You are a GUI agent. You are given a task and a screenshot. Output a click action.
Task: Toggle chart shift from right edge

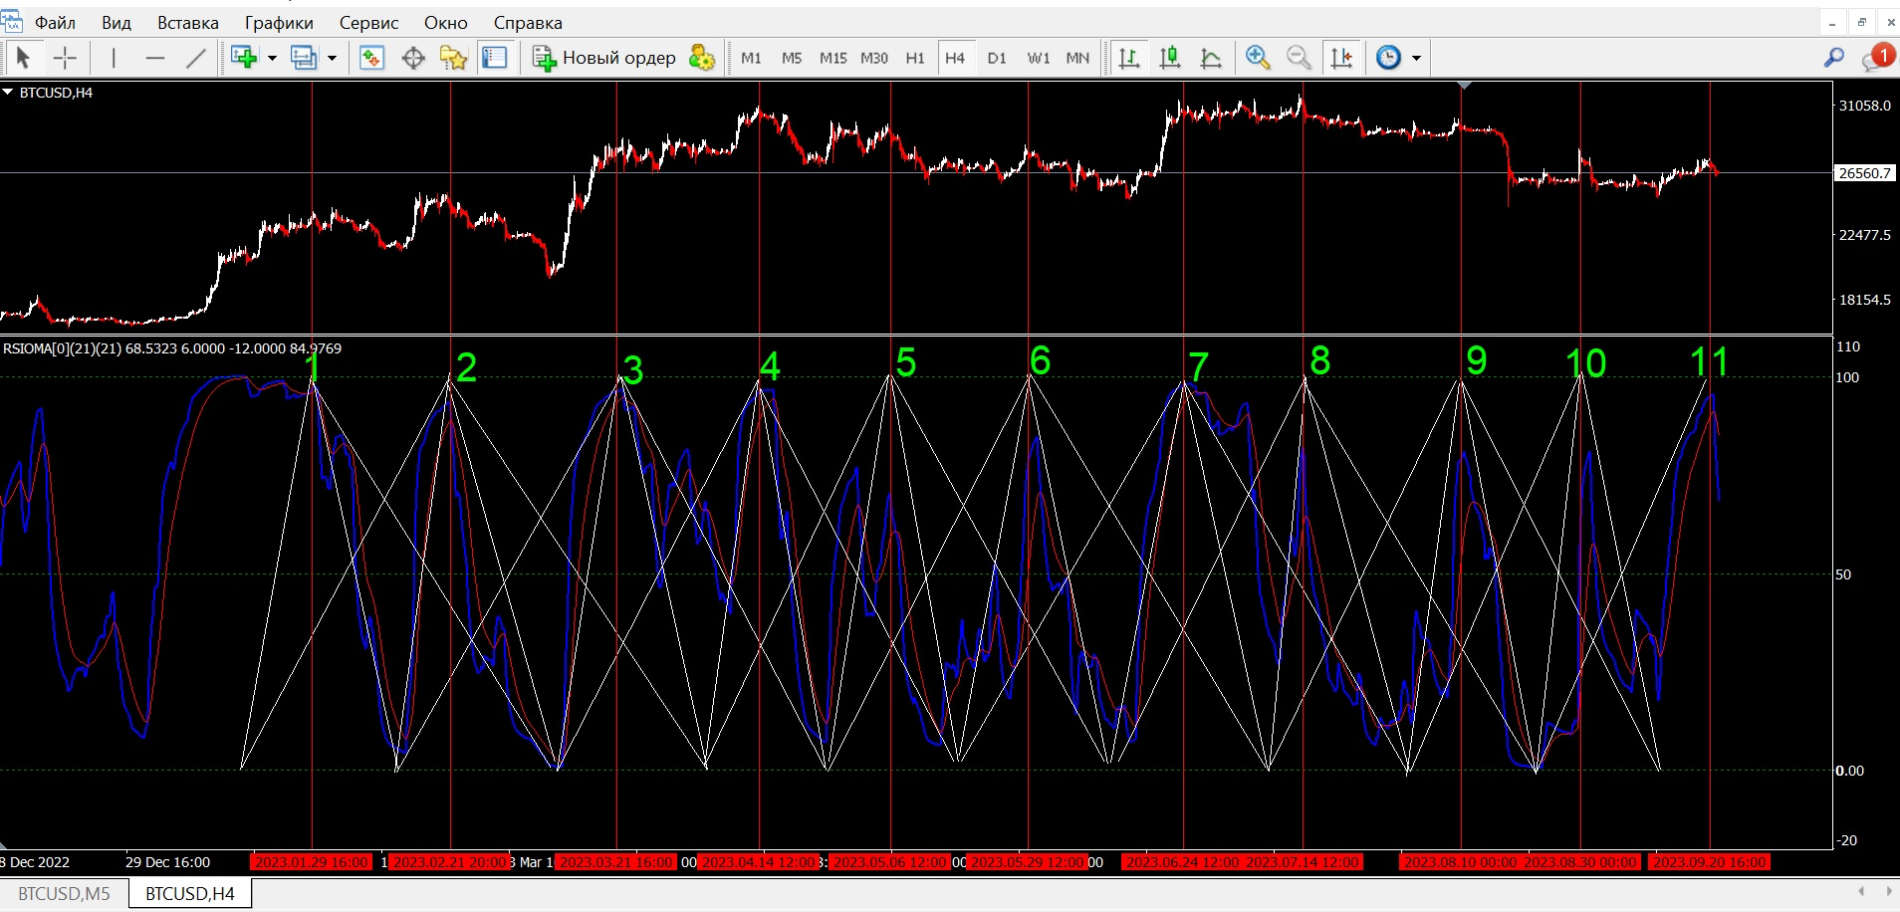point(1341,58)
